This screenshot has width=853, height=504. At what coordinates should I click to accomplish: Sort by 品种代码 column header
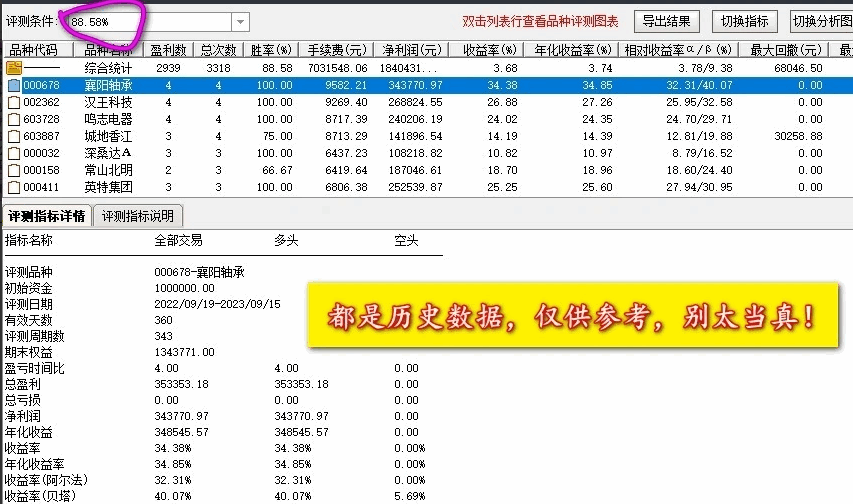point(38,50)
